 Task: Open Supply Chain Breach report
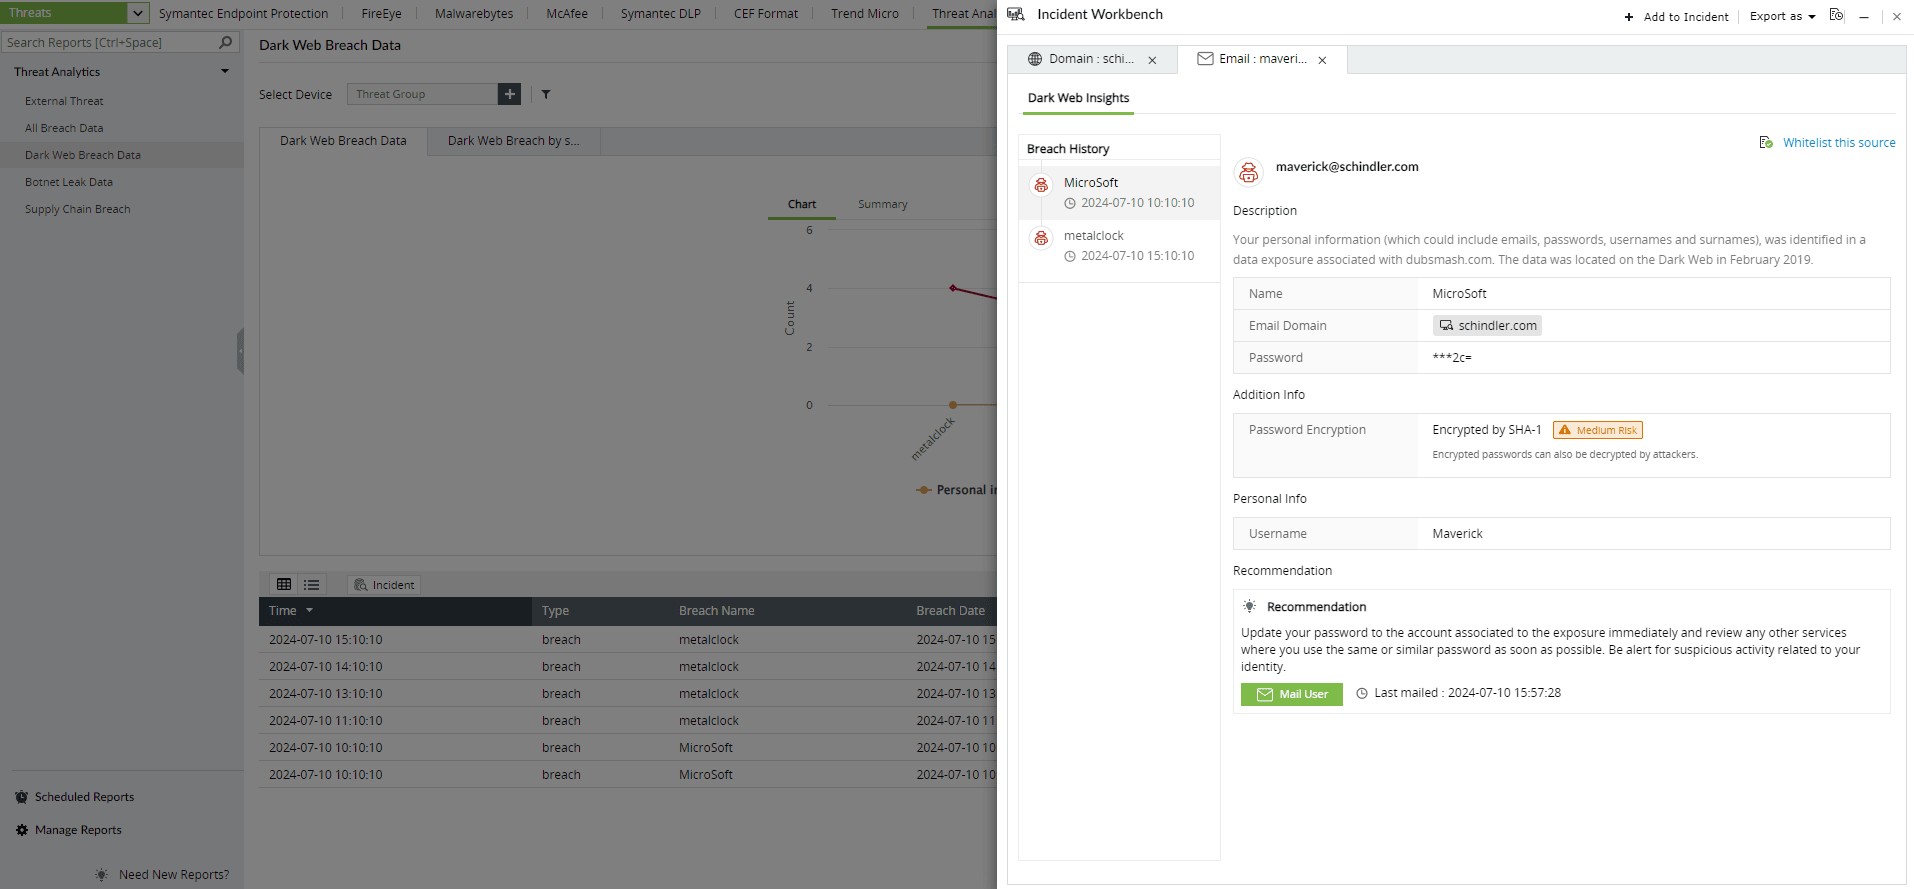pos(78,209)
